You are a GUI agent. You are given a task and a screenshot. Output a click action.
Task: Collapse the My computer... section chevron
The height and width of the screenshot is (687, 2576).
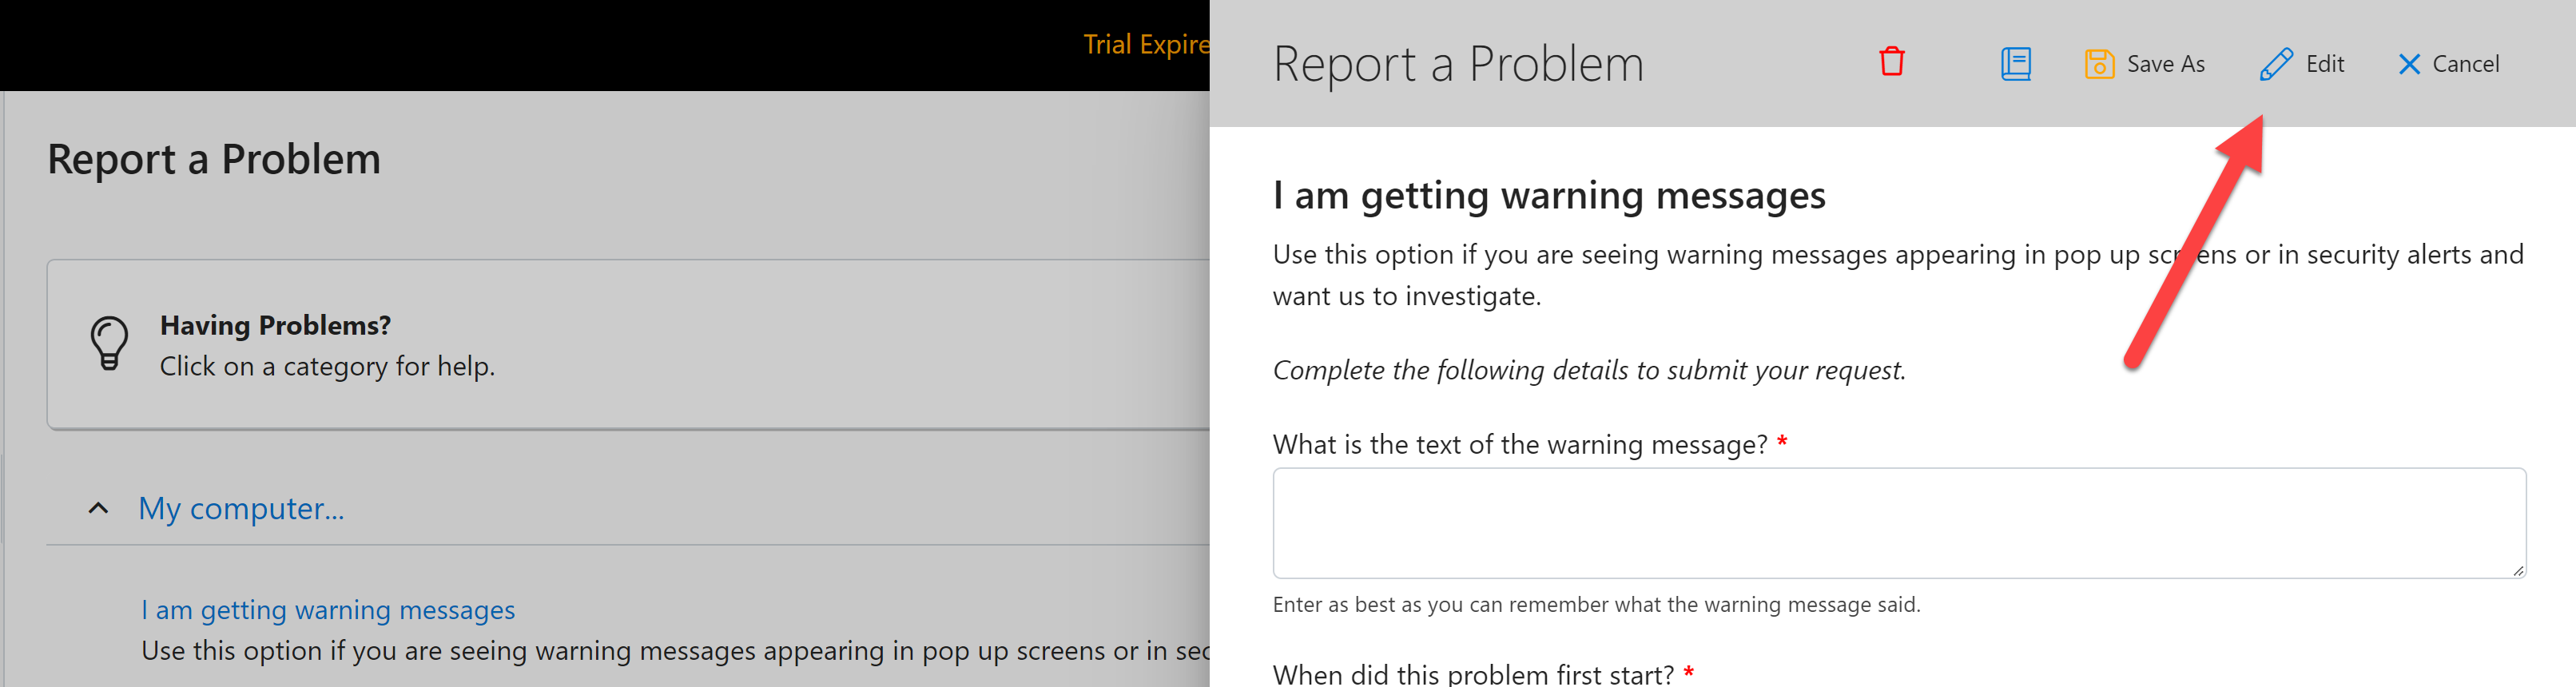[x=98, y=508]
